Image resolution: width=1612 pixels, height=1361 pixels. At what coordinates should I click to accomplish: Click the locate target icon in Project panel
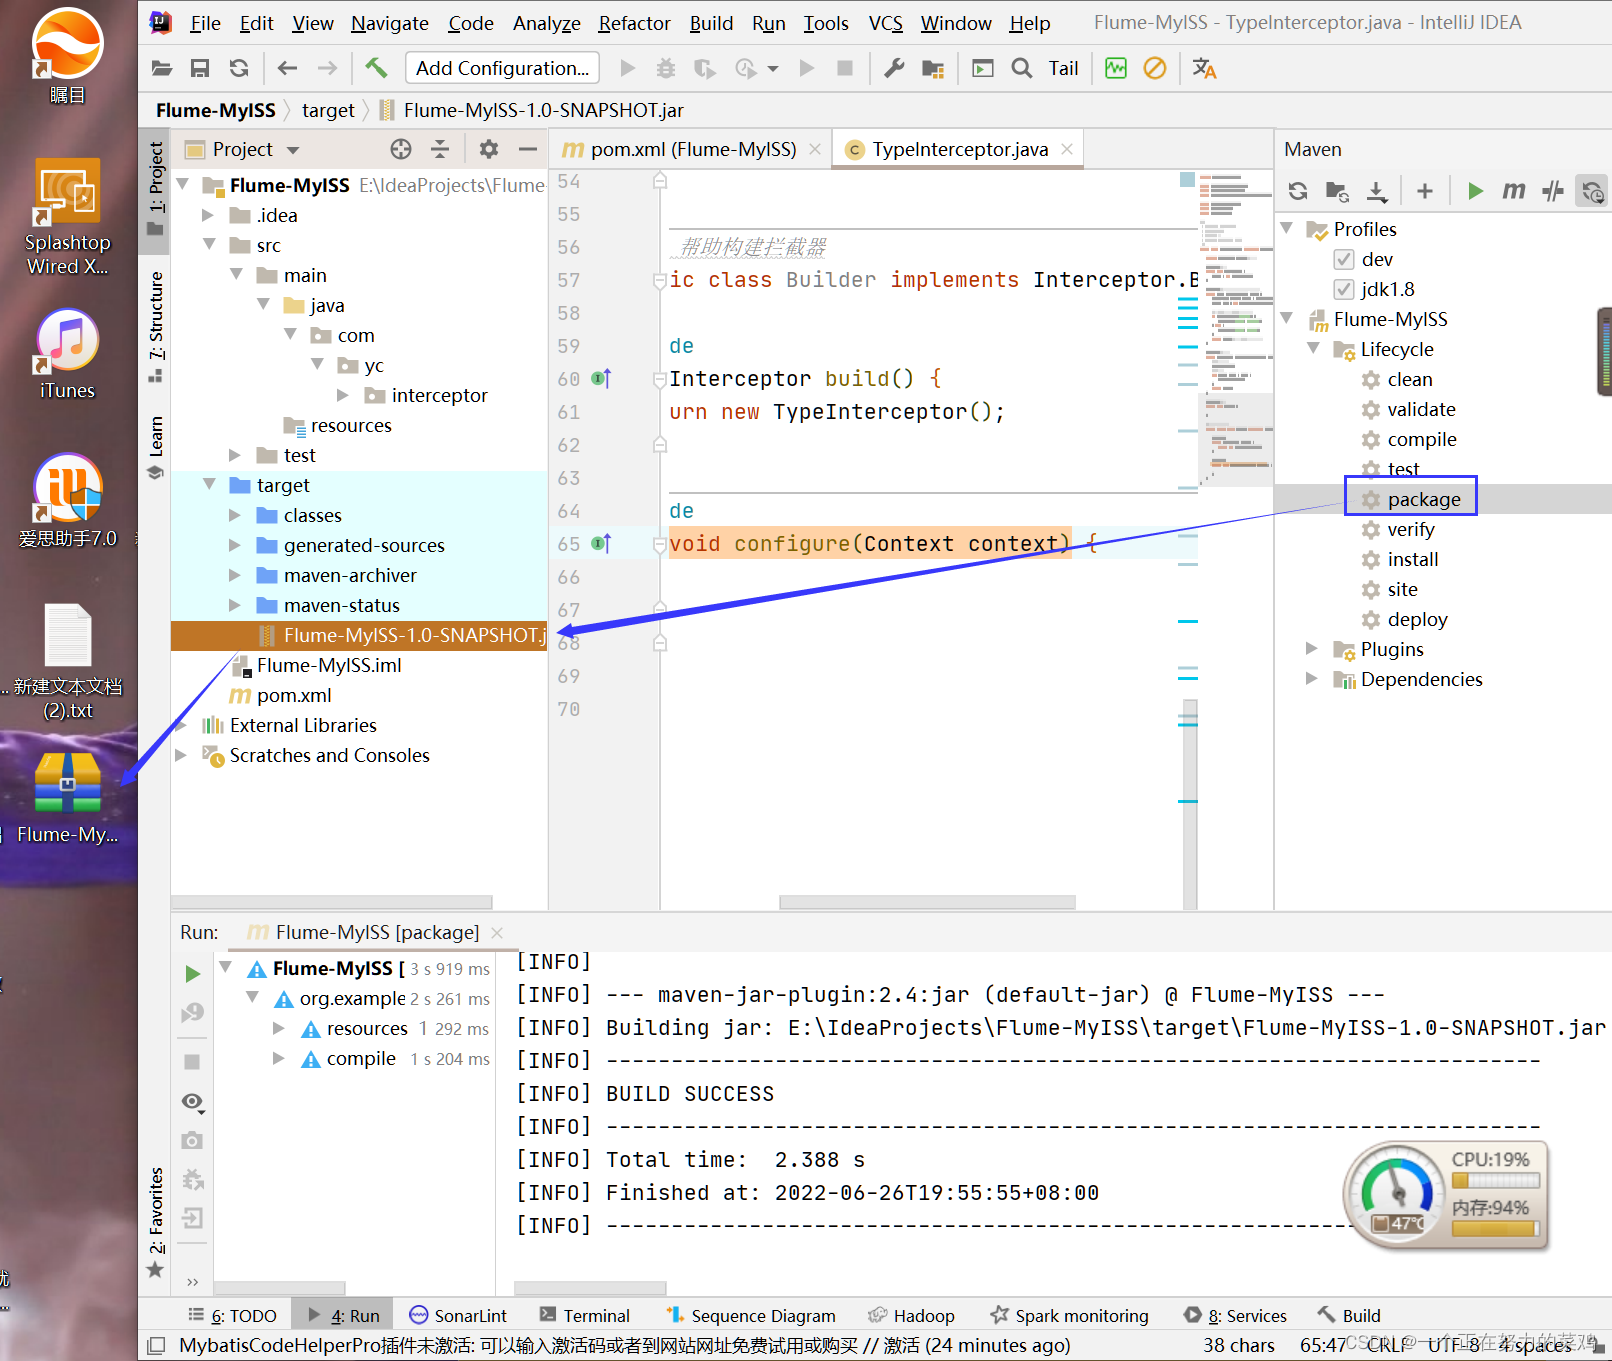pos(401,149)
